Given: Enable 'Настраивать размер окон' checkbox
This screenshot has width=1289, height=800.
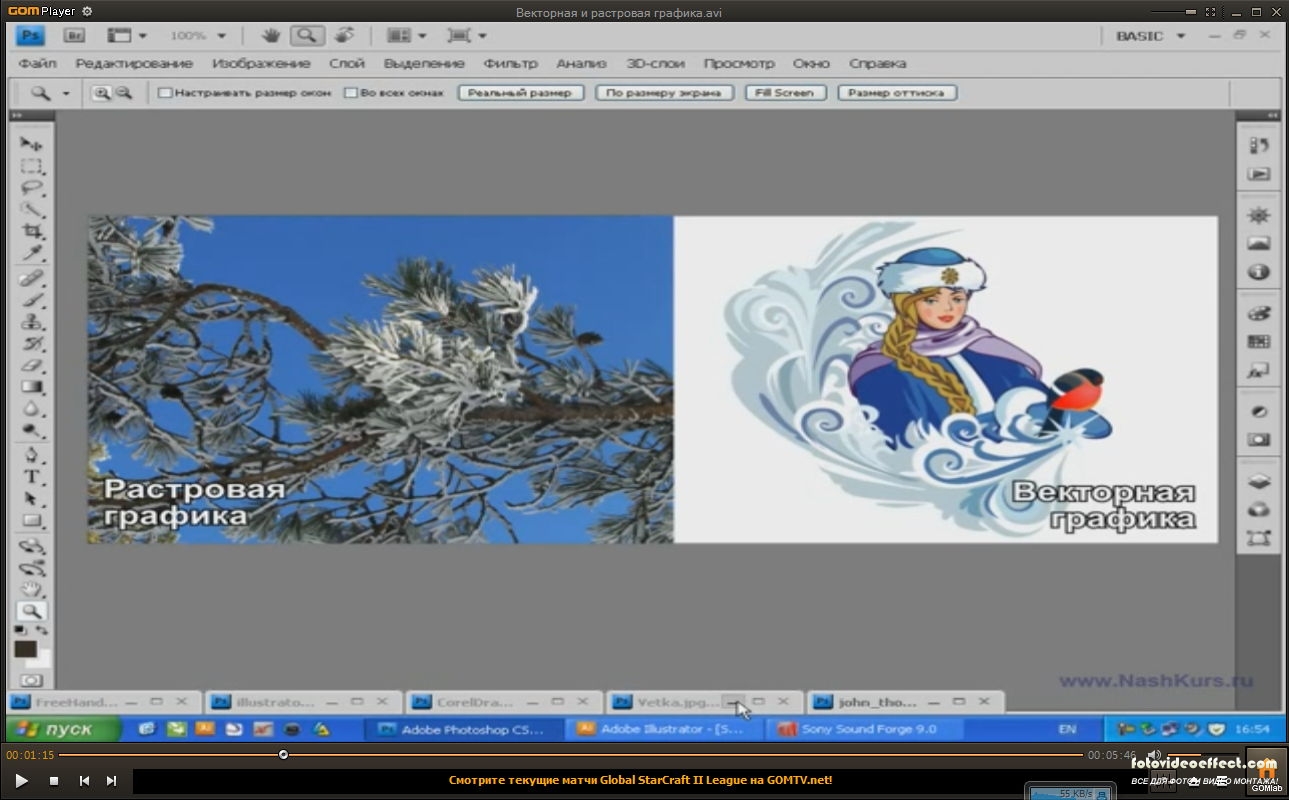Looking at the screenshot, I should 165,93.
